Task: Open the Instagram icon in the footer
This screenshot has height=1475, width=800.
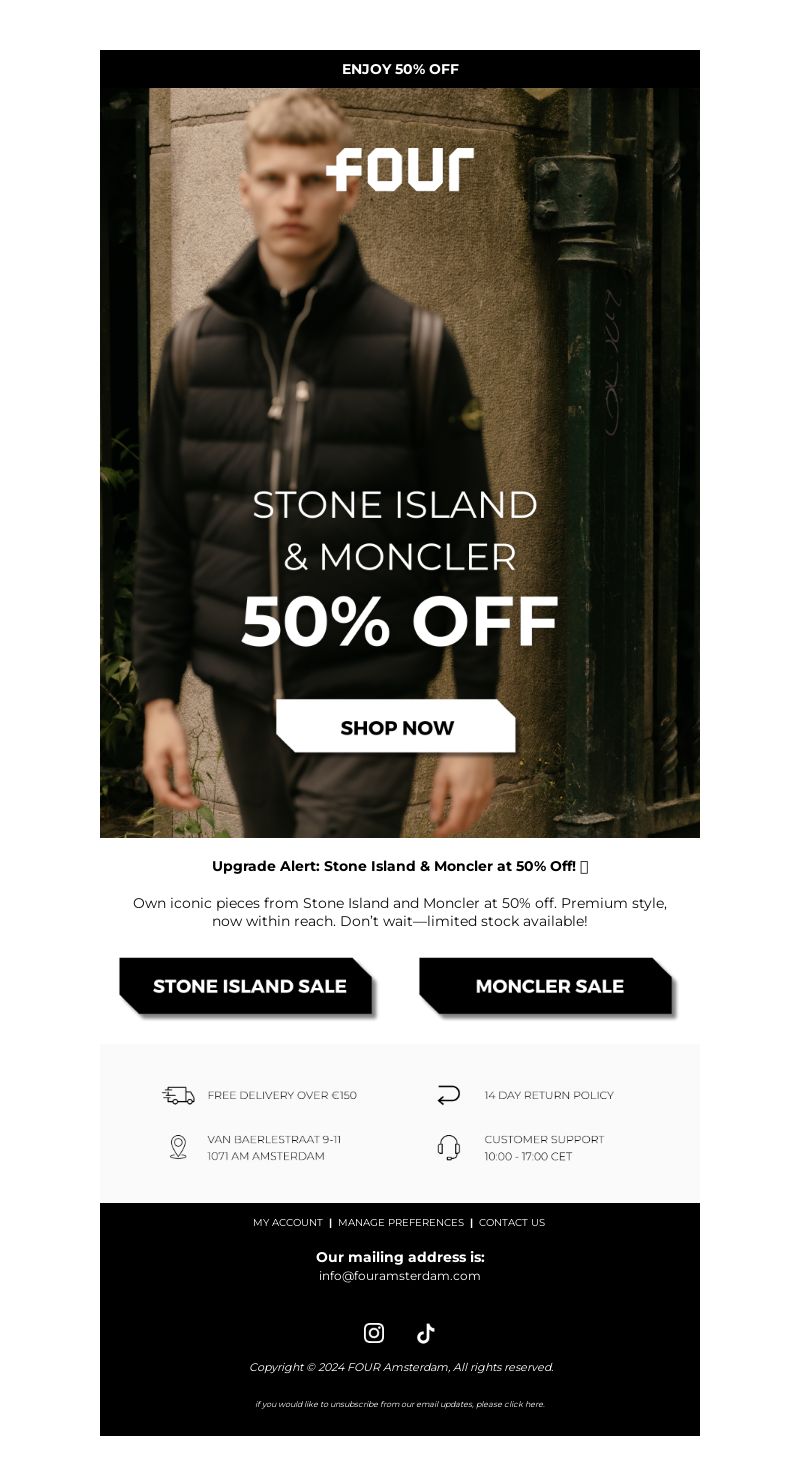Action: pos(374,1332)
